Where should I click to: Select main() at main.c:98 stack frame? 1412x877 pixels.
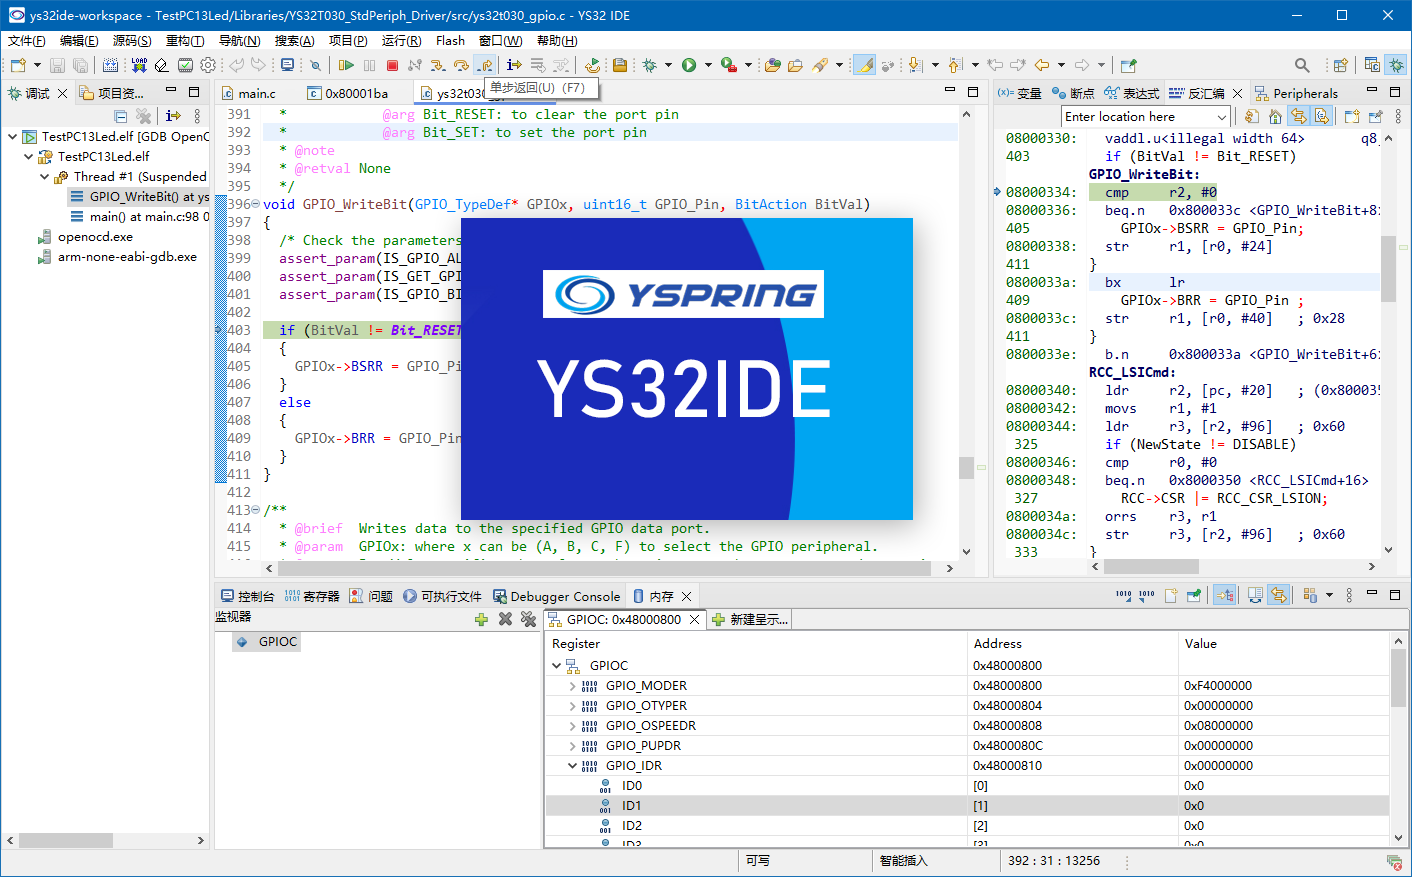[x=139, y=217]
